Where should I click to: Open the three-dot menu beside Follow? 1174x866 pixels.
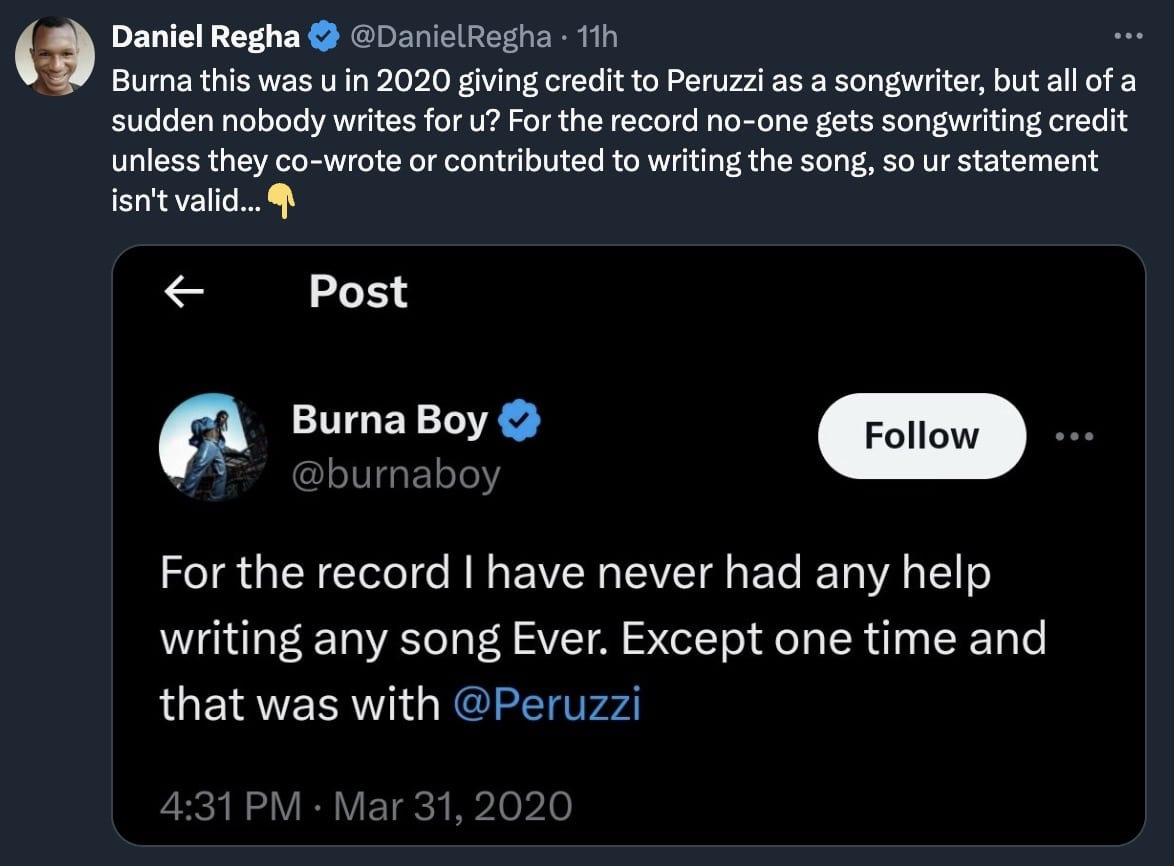tap(1075, 436)
